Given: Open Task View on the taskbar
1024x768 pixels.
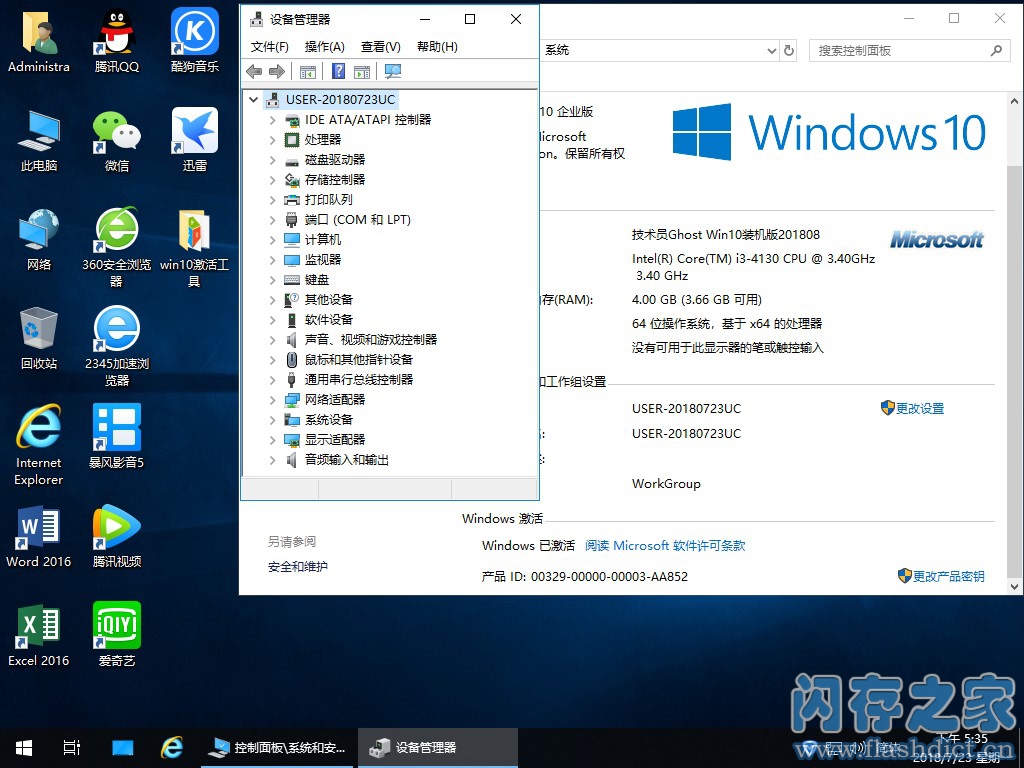Looking at the screenshot, I should tap(72, 748).
